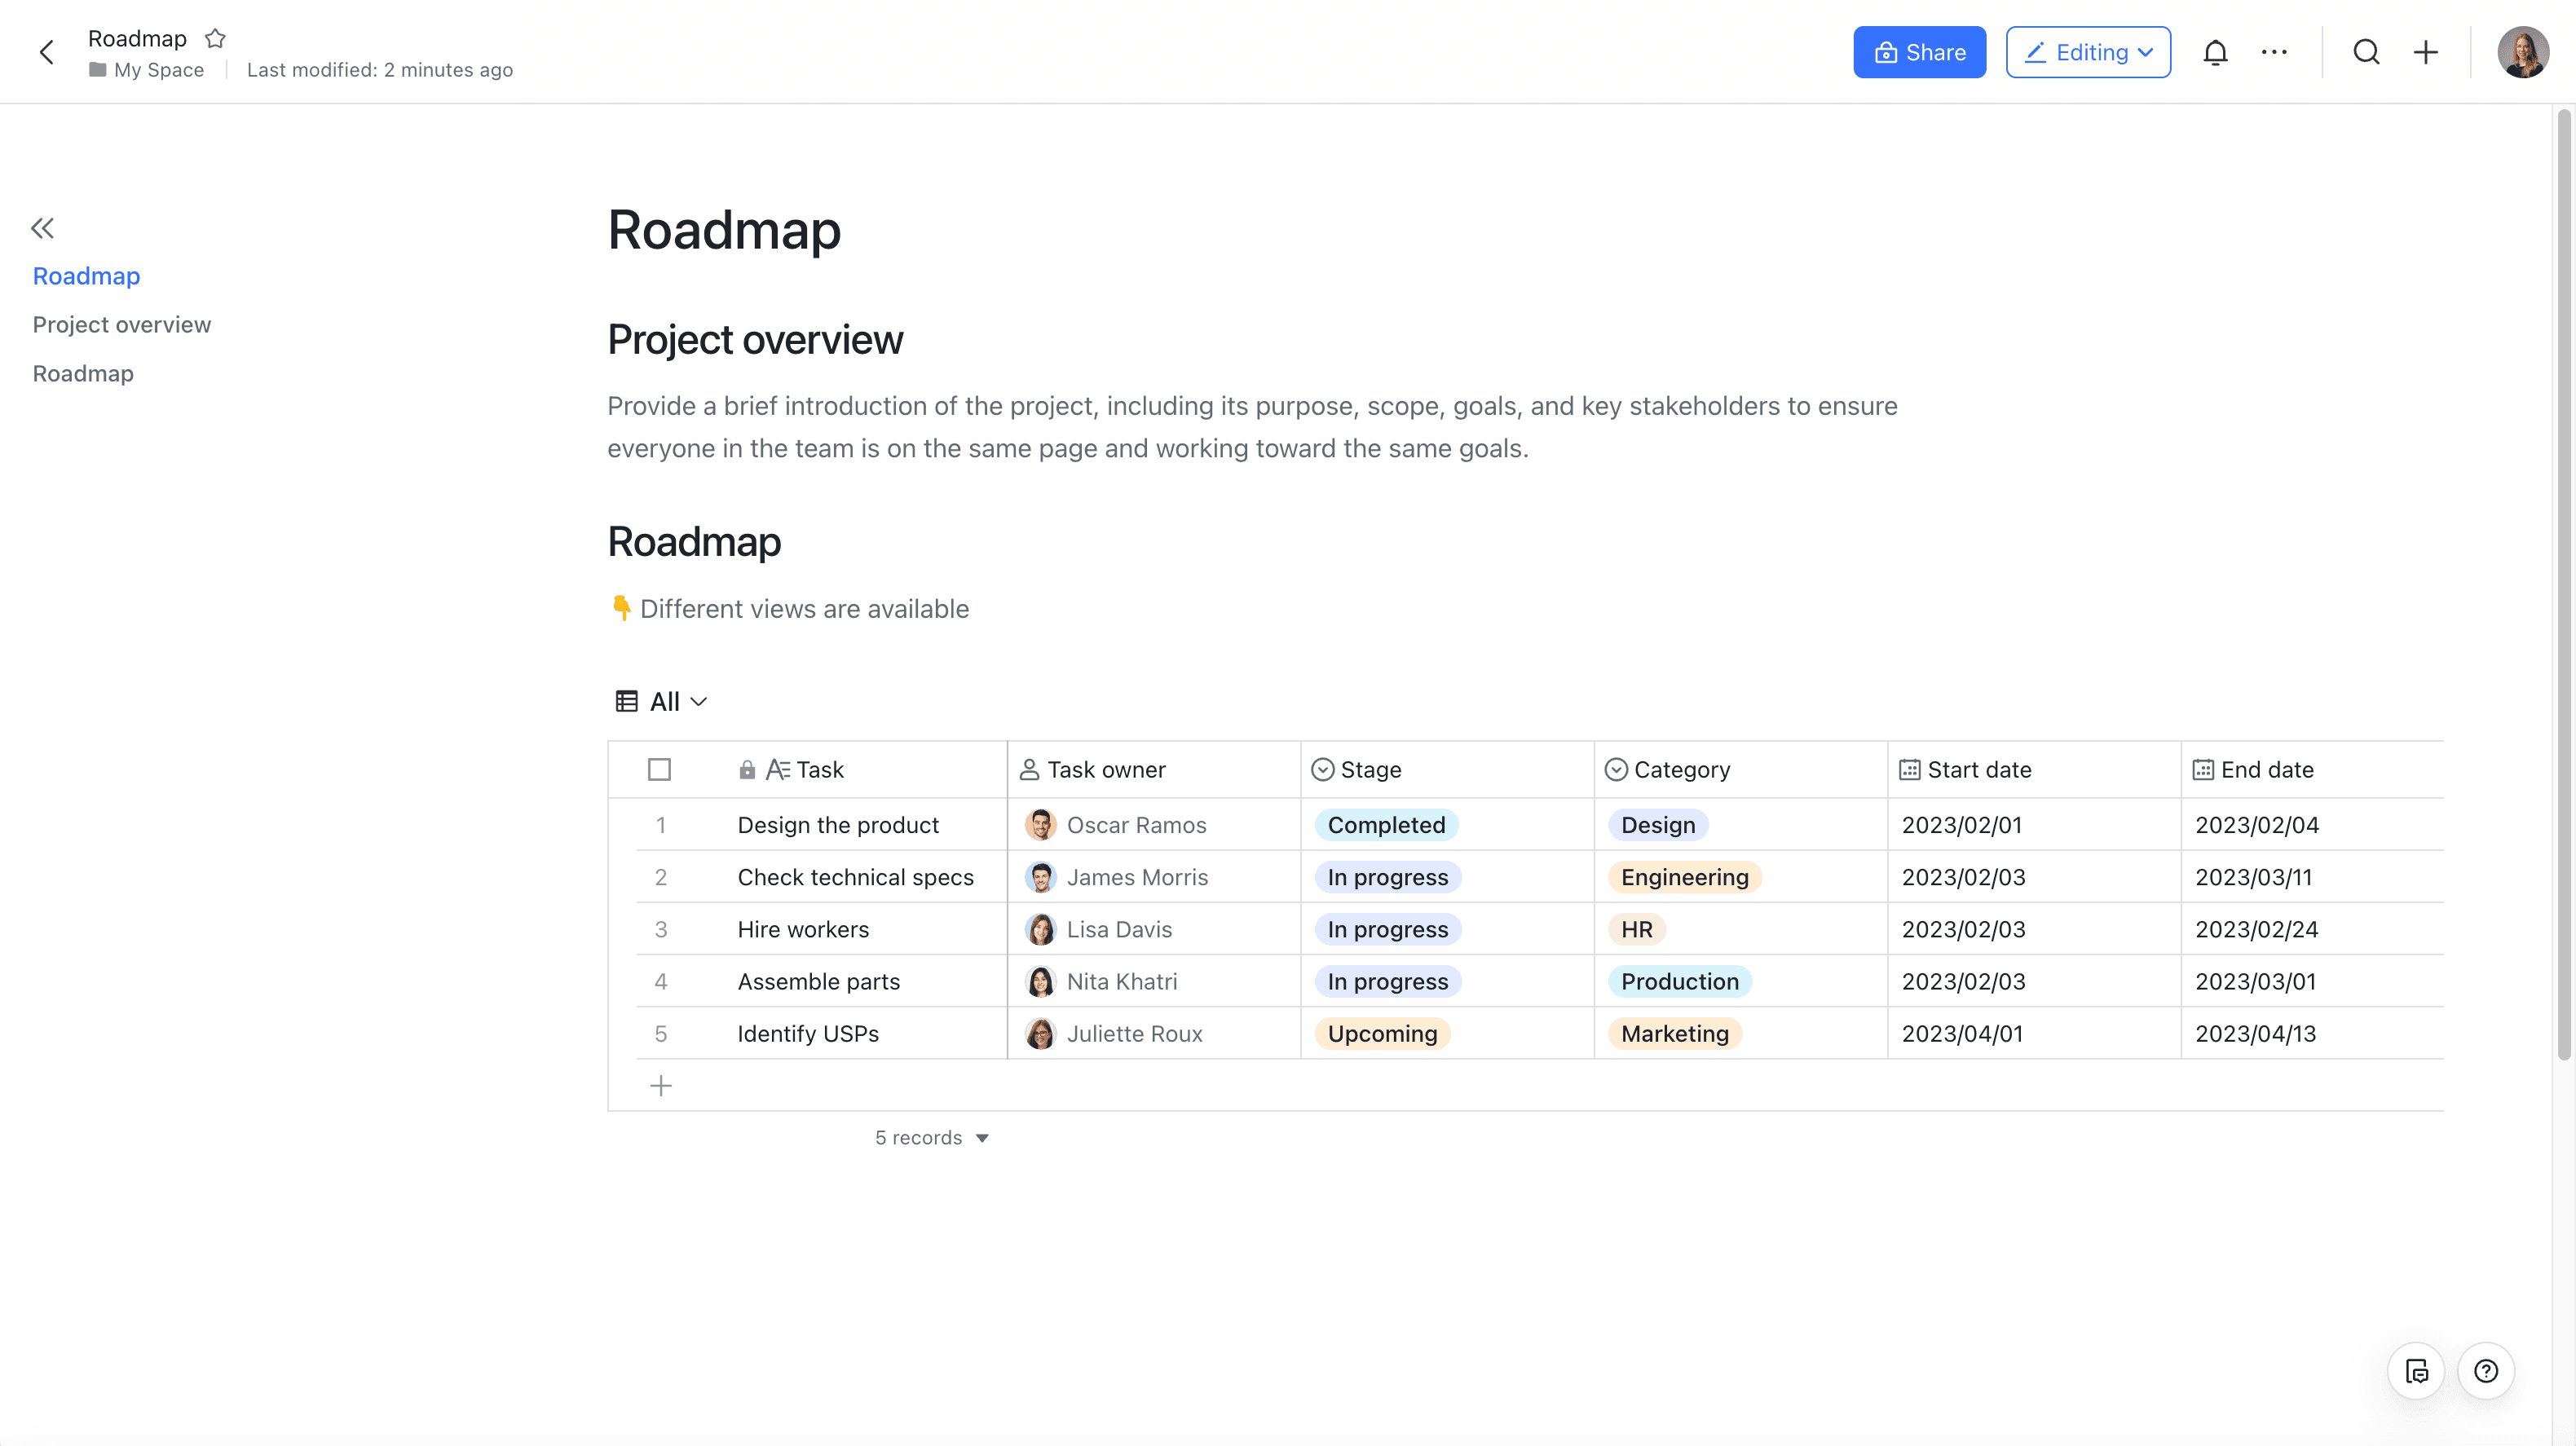Image resolution: width=2576 pixels, height=1446 pixels.
Task: Click the search magnifier icon
Action: pos(2366,52)
